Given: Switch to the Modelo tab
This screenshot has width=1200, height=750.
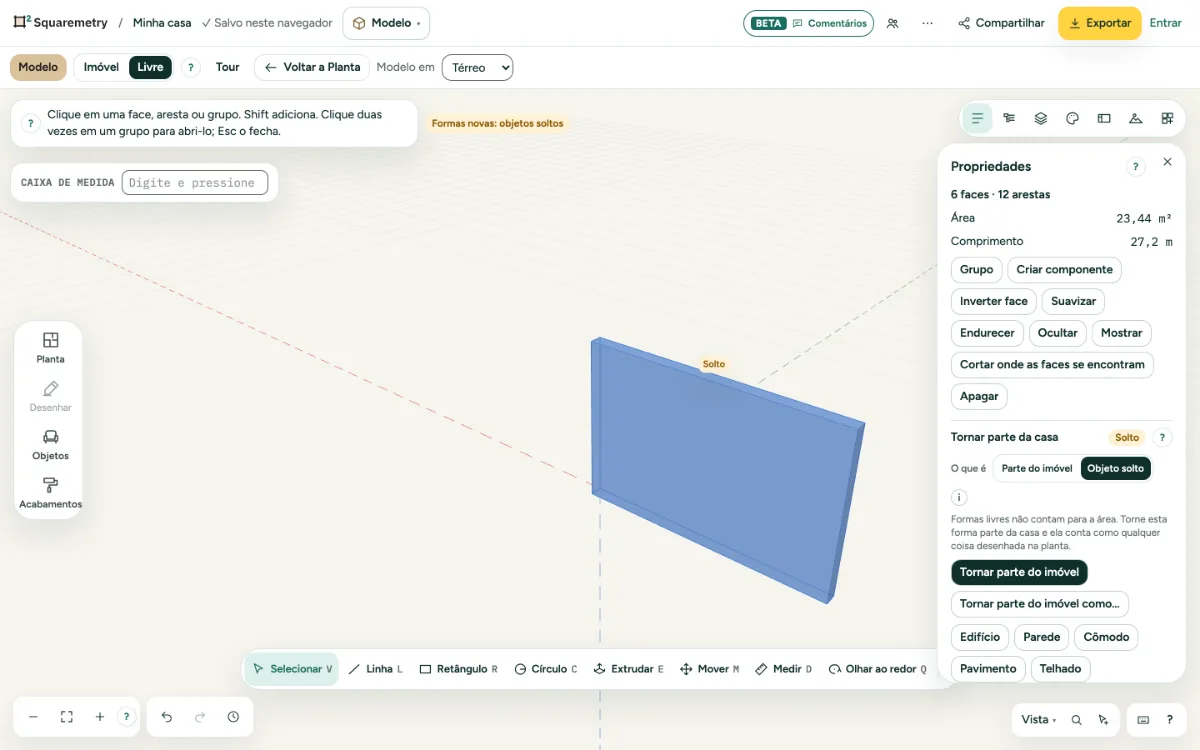Looking at the screenshot, I should click(x=38, y=67).
